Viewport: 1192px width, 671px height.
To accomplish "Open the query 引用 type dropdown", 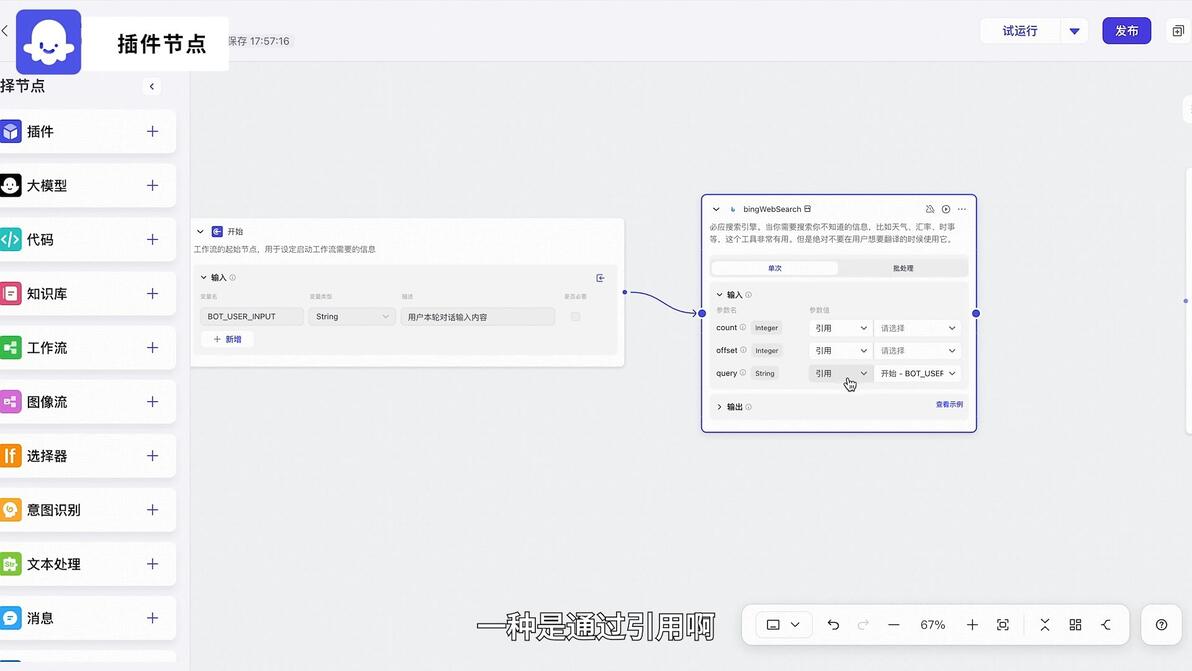I will 840,373.
